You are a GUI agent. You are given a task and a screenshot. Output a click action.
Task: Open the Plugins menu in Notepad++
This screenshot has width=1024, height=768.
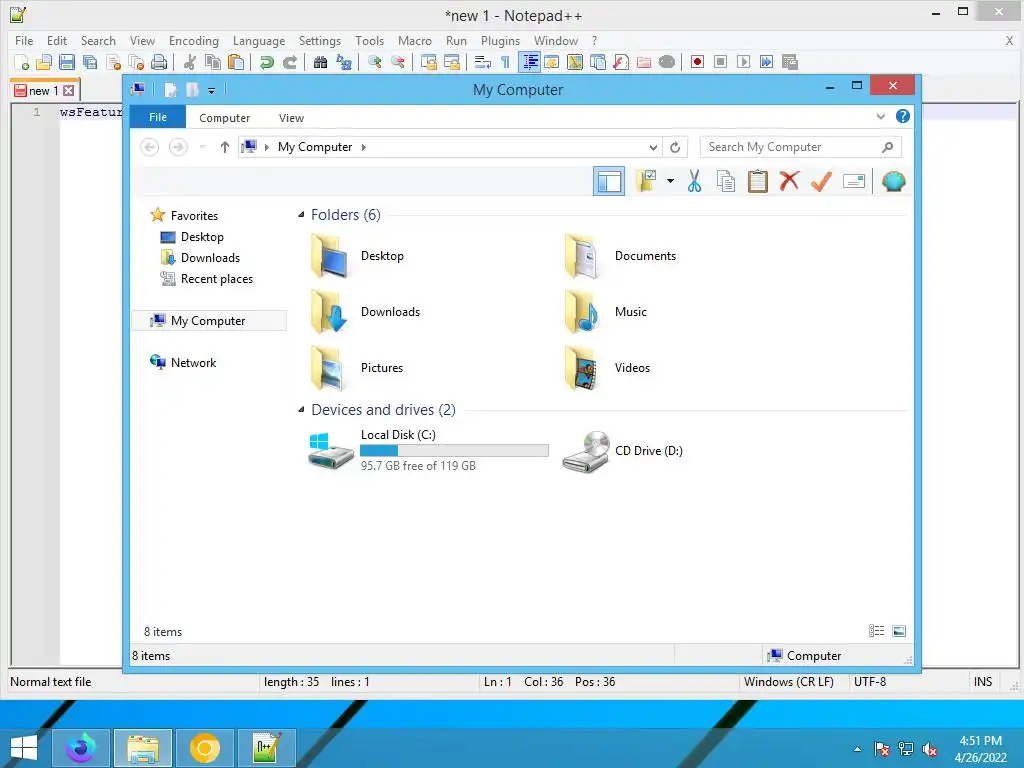[500, 40]
